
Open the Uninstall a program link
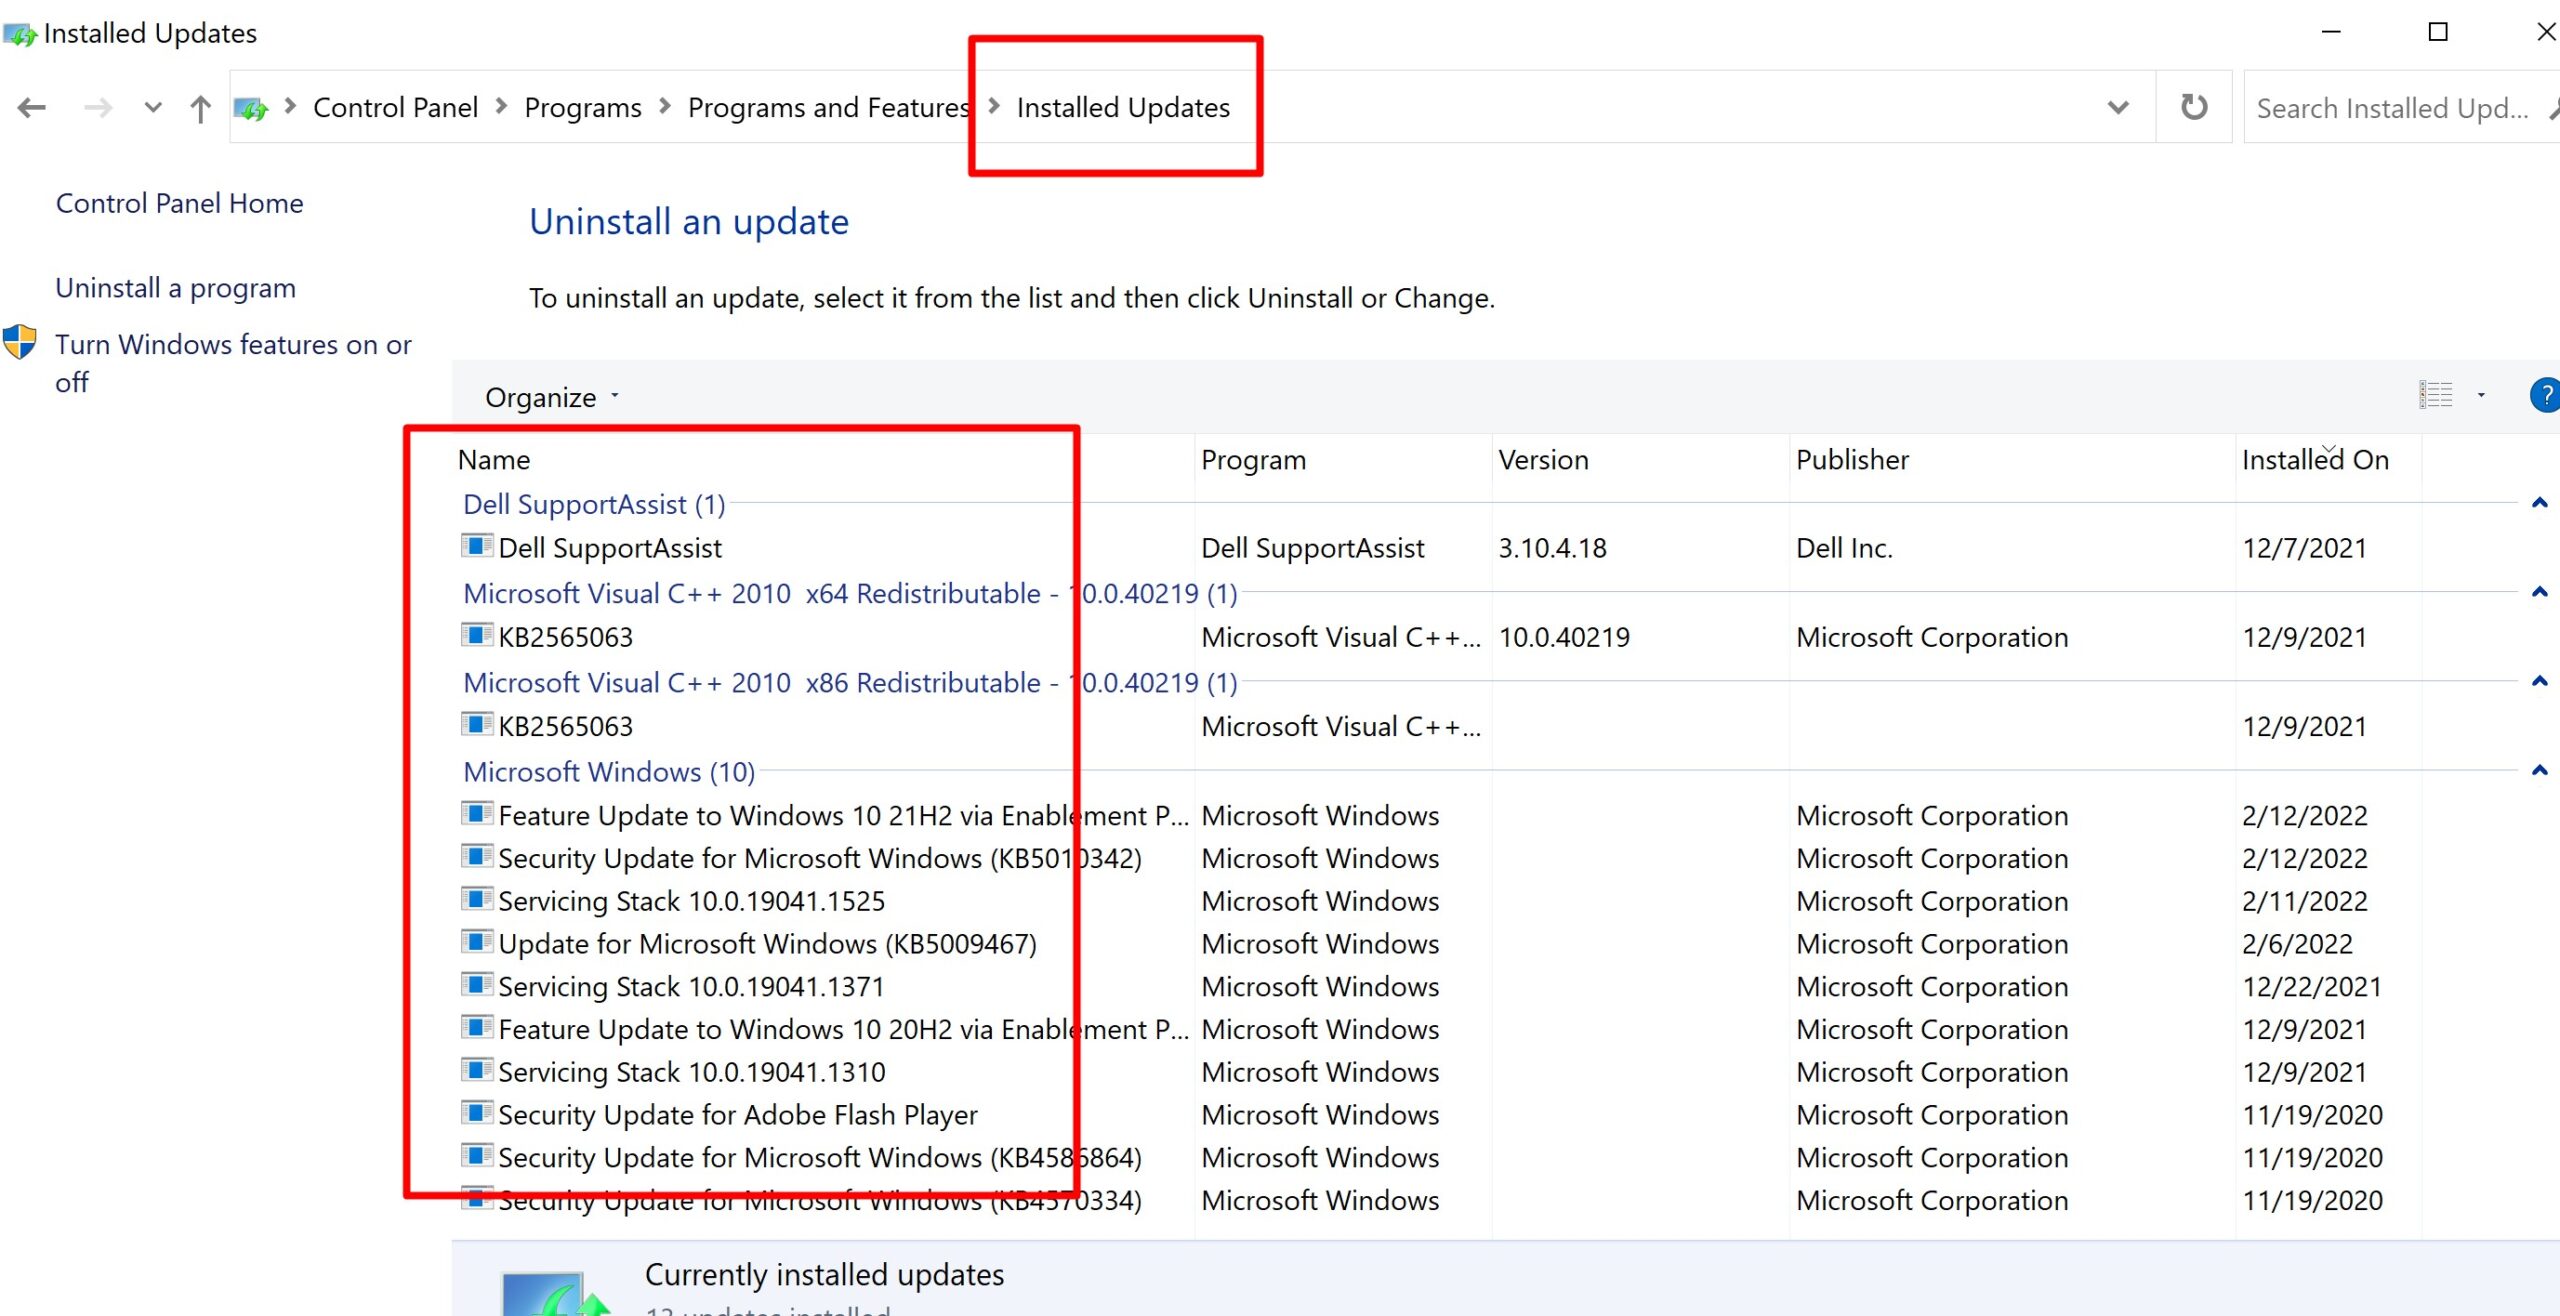pyautogui.click(x=175, y=288)
